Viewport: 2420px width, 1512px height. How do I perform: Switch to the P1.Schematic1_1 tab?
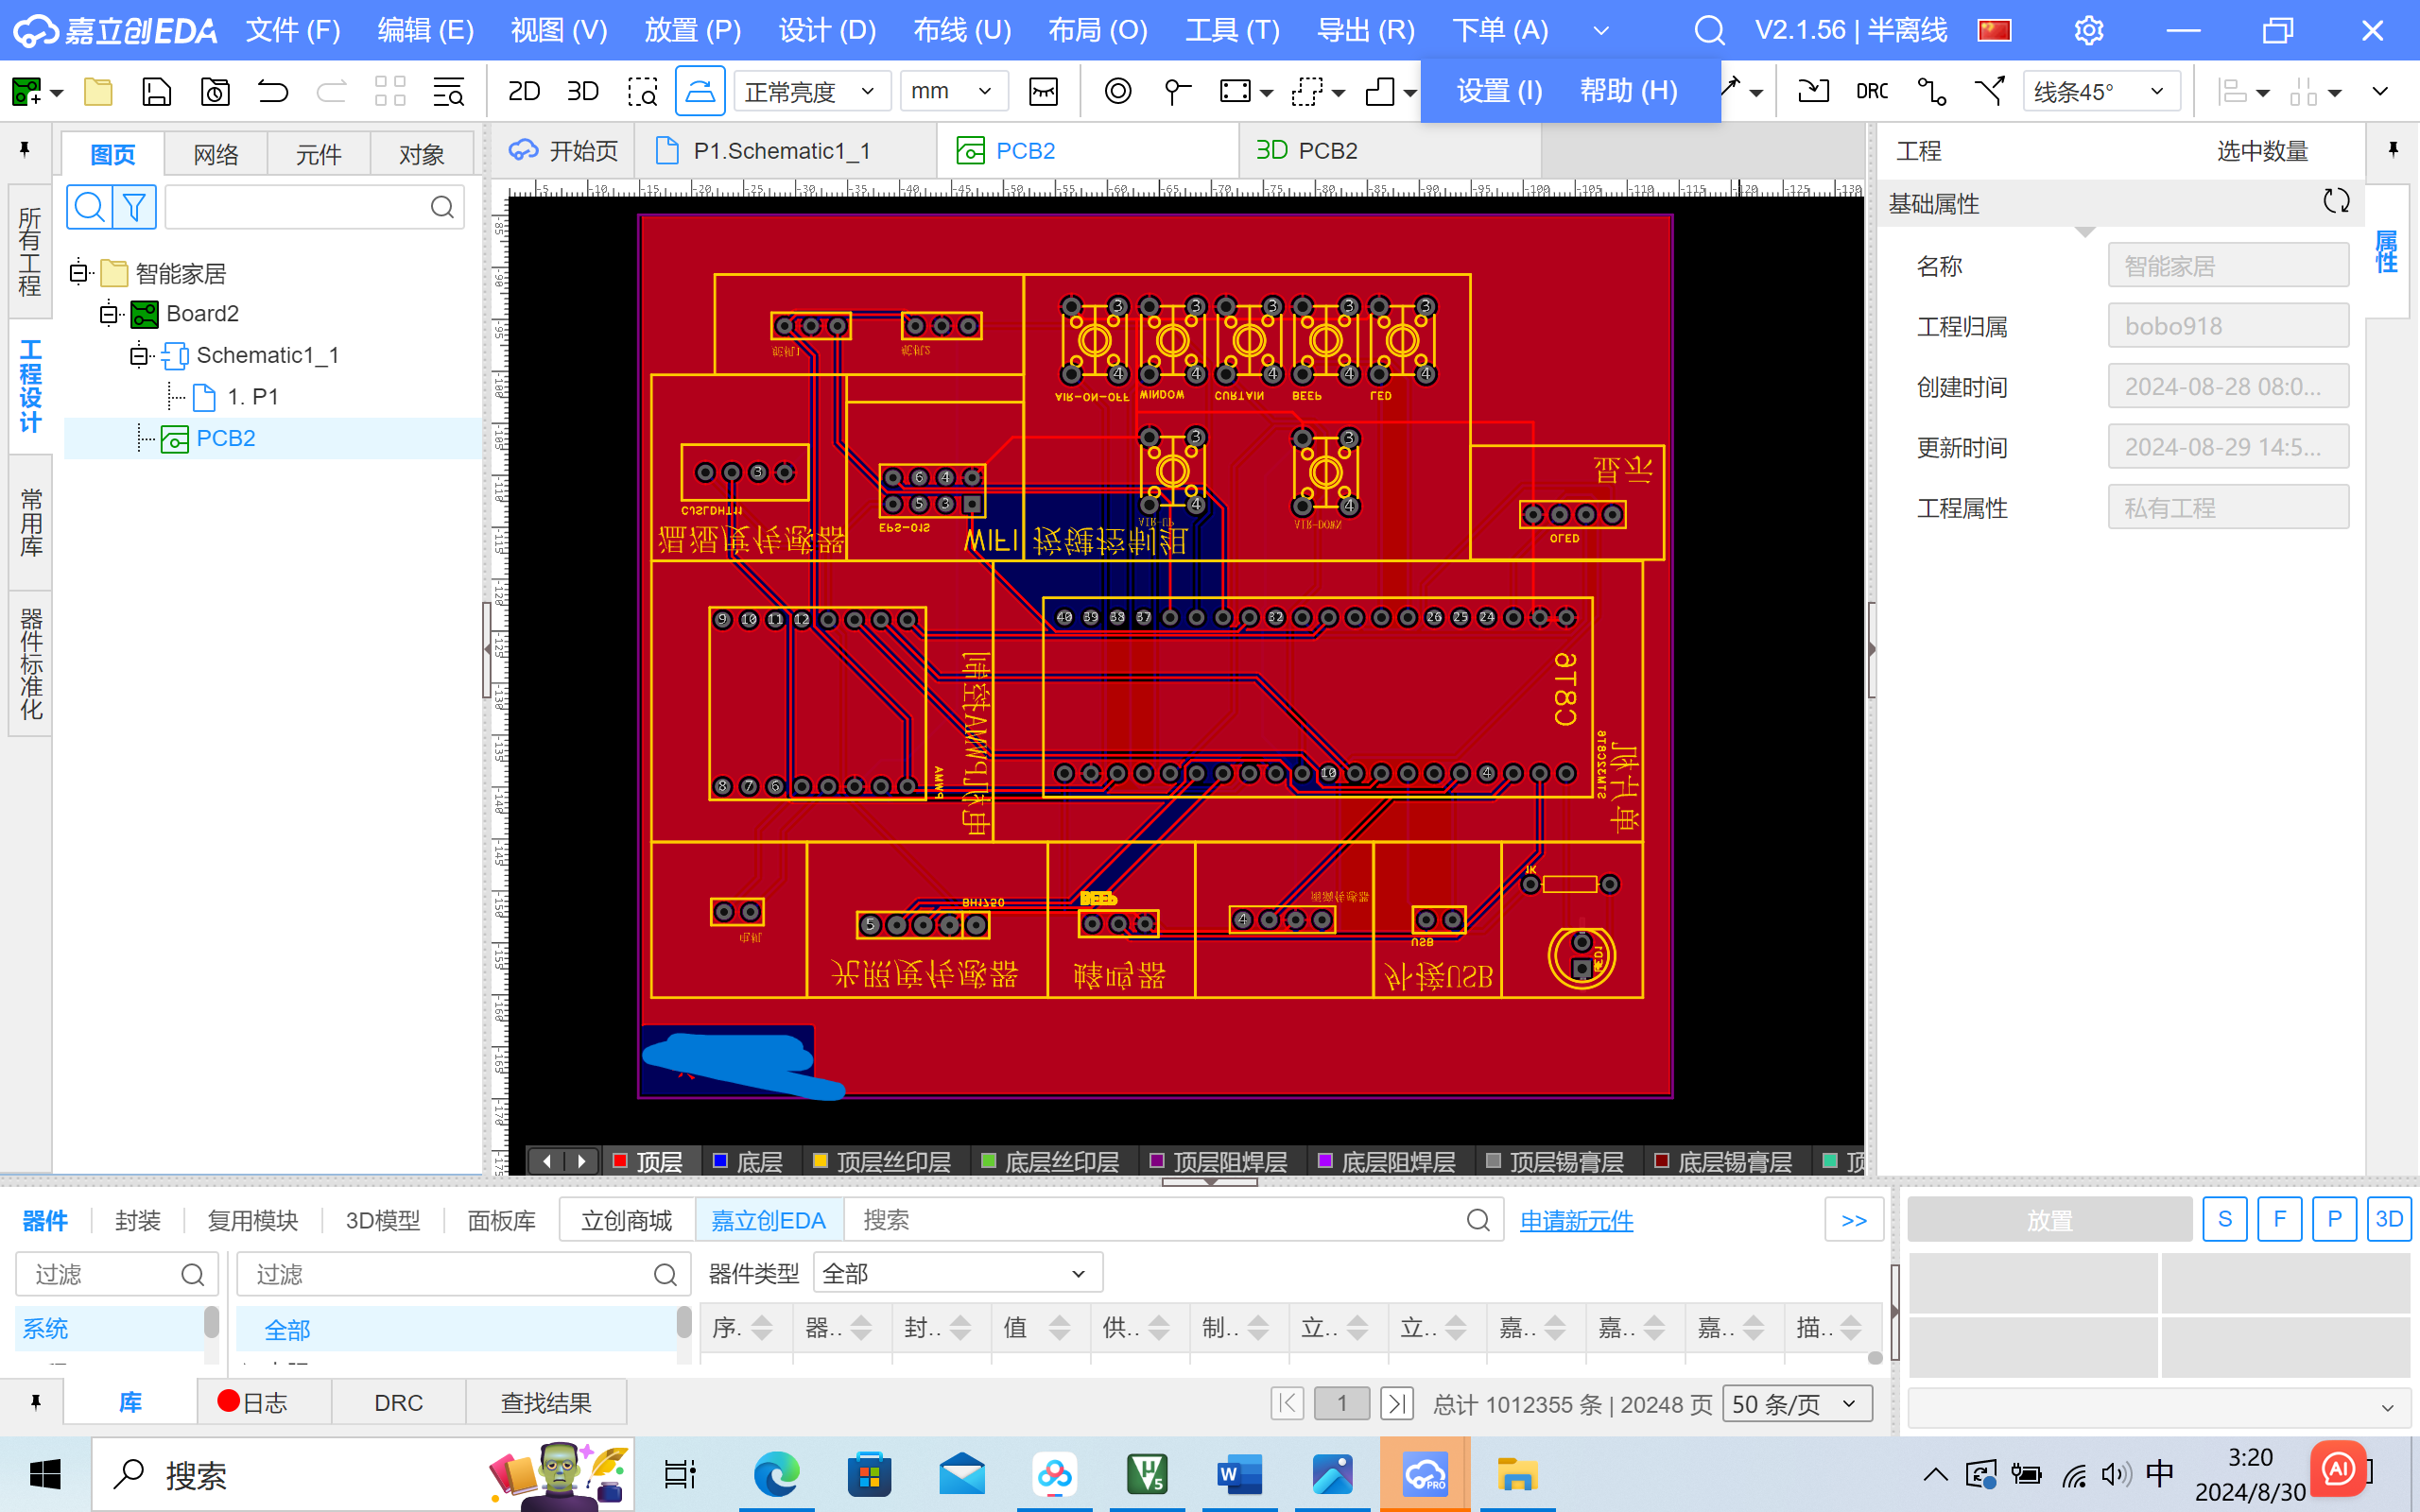(782, 151)
